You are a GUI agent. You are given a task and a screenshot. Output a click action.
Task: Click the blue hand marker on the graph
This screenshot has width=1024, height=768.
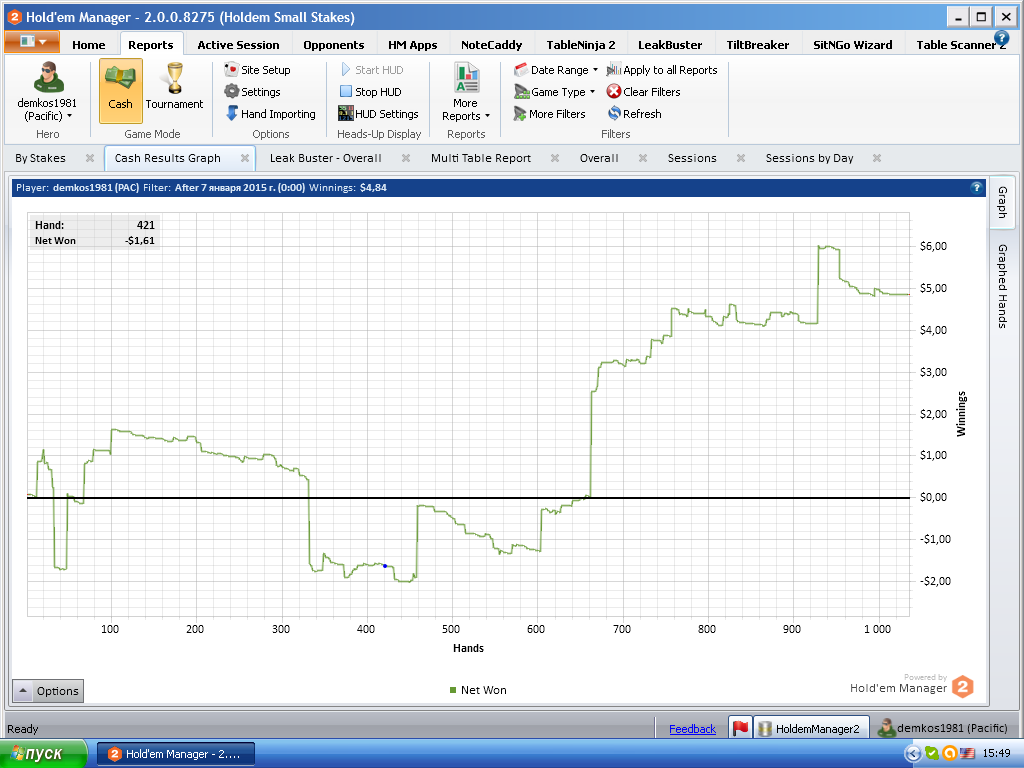pyautogui.click(x=385, y=566)
